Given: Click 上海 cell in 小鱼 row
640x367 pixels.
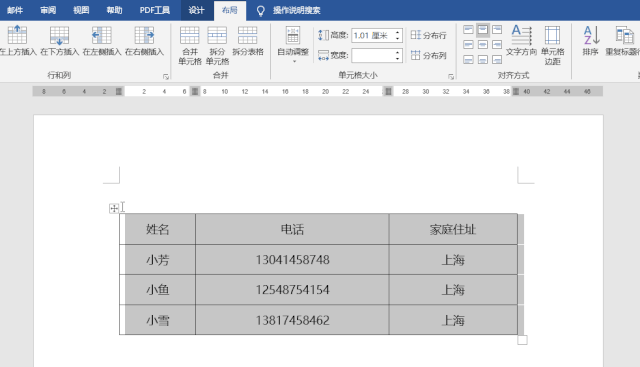Looking at the screenshot, I should (x=453, y=290).
